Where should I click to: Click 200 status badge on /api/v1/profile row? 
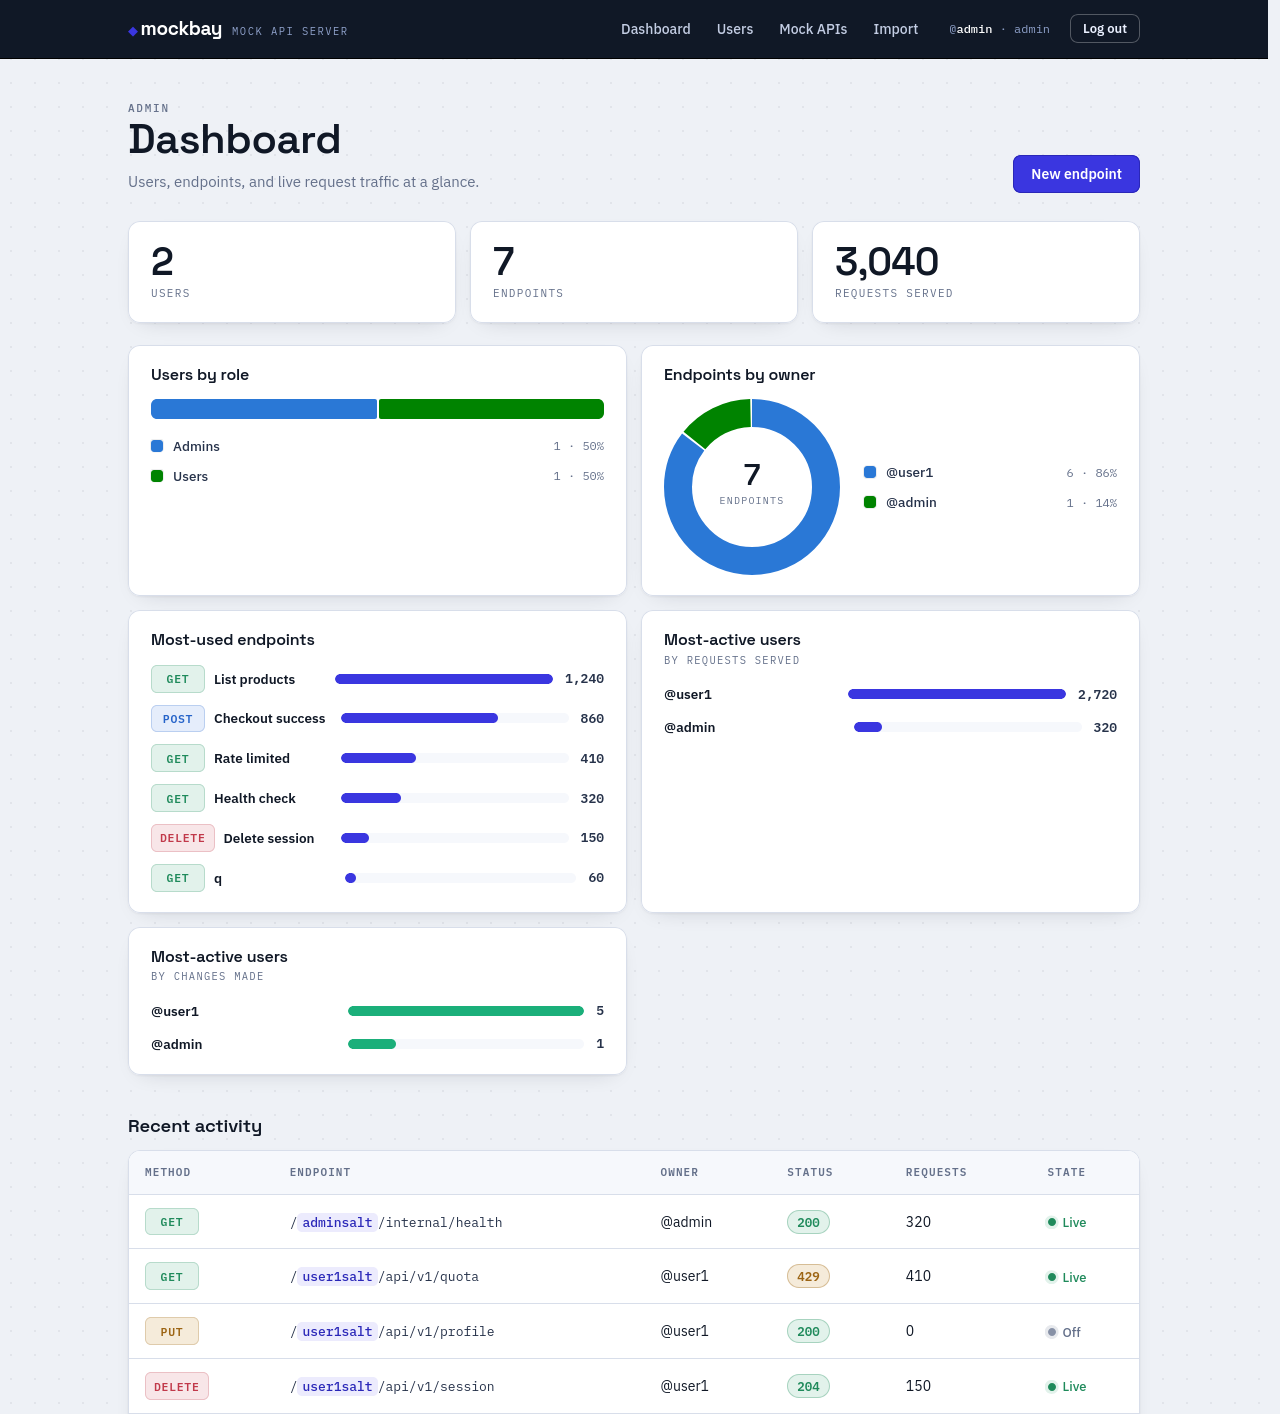point(809,1331)
